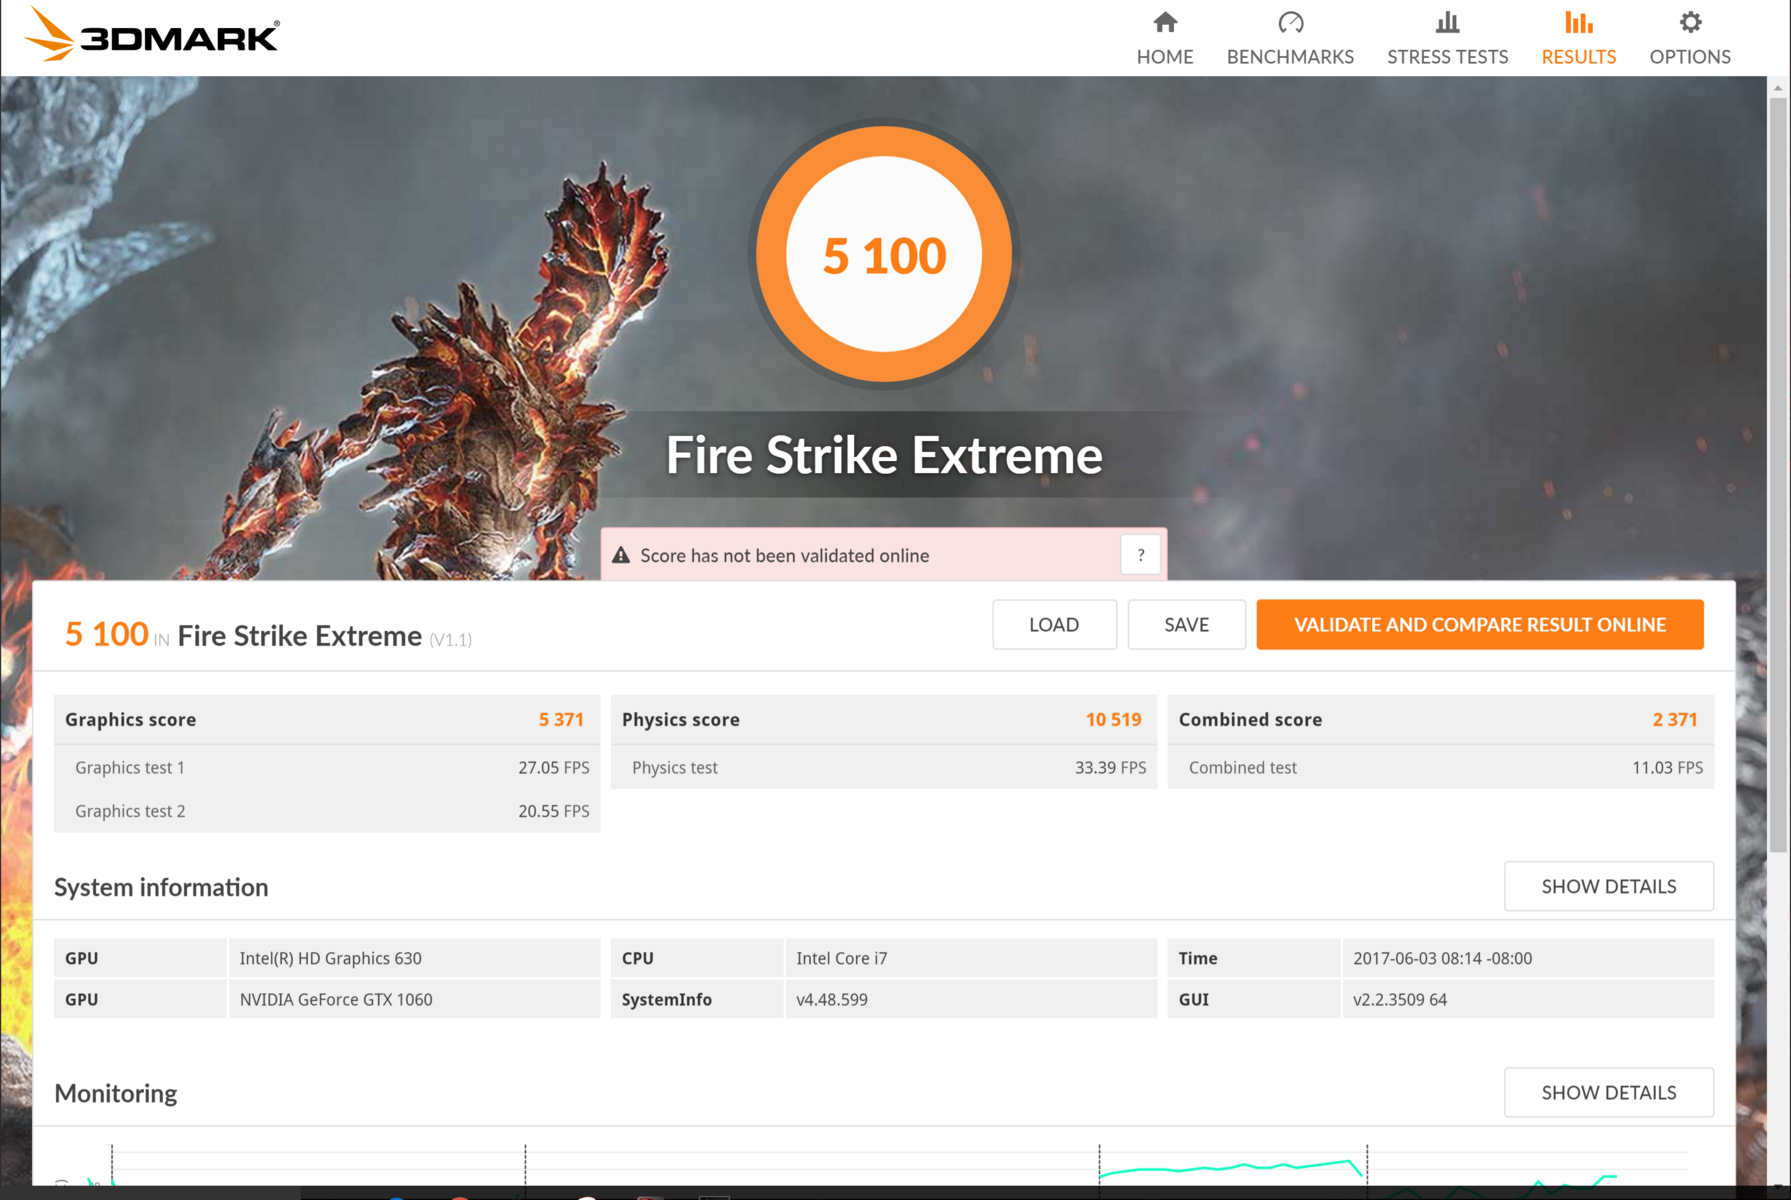Click the '(V1.1)' version label
This screenshot has height=1200, width=1791.
pos(450,640)
